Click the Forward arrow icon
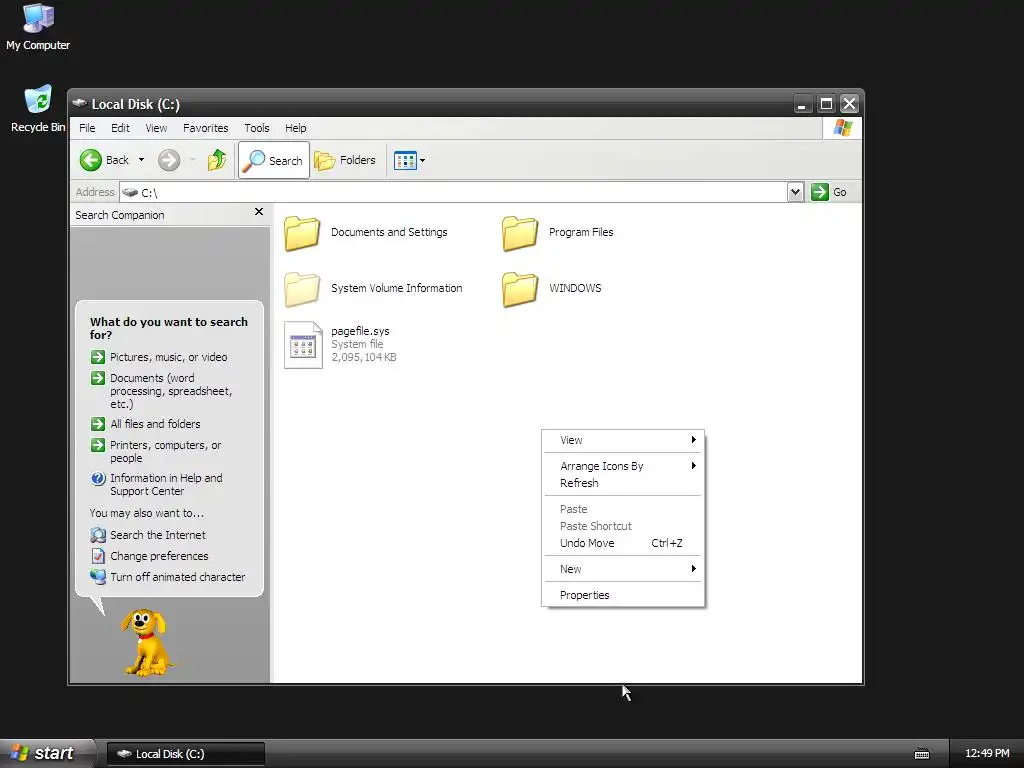1024x768 pixels. (x=168, y=160)
